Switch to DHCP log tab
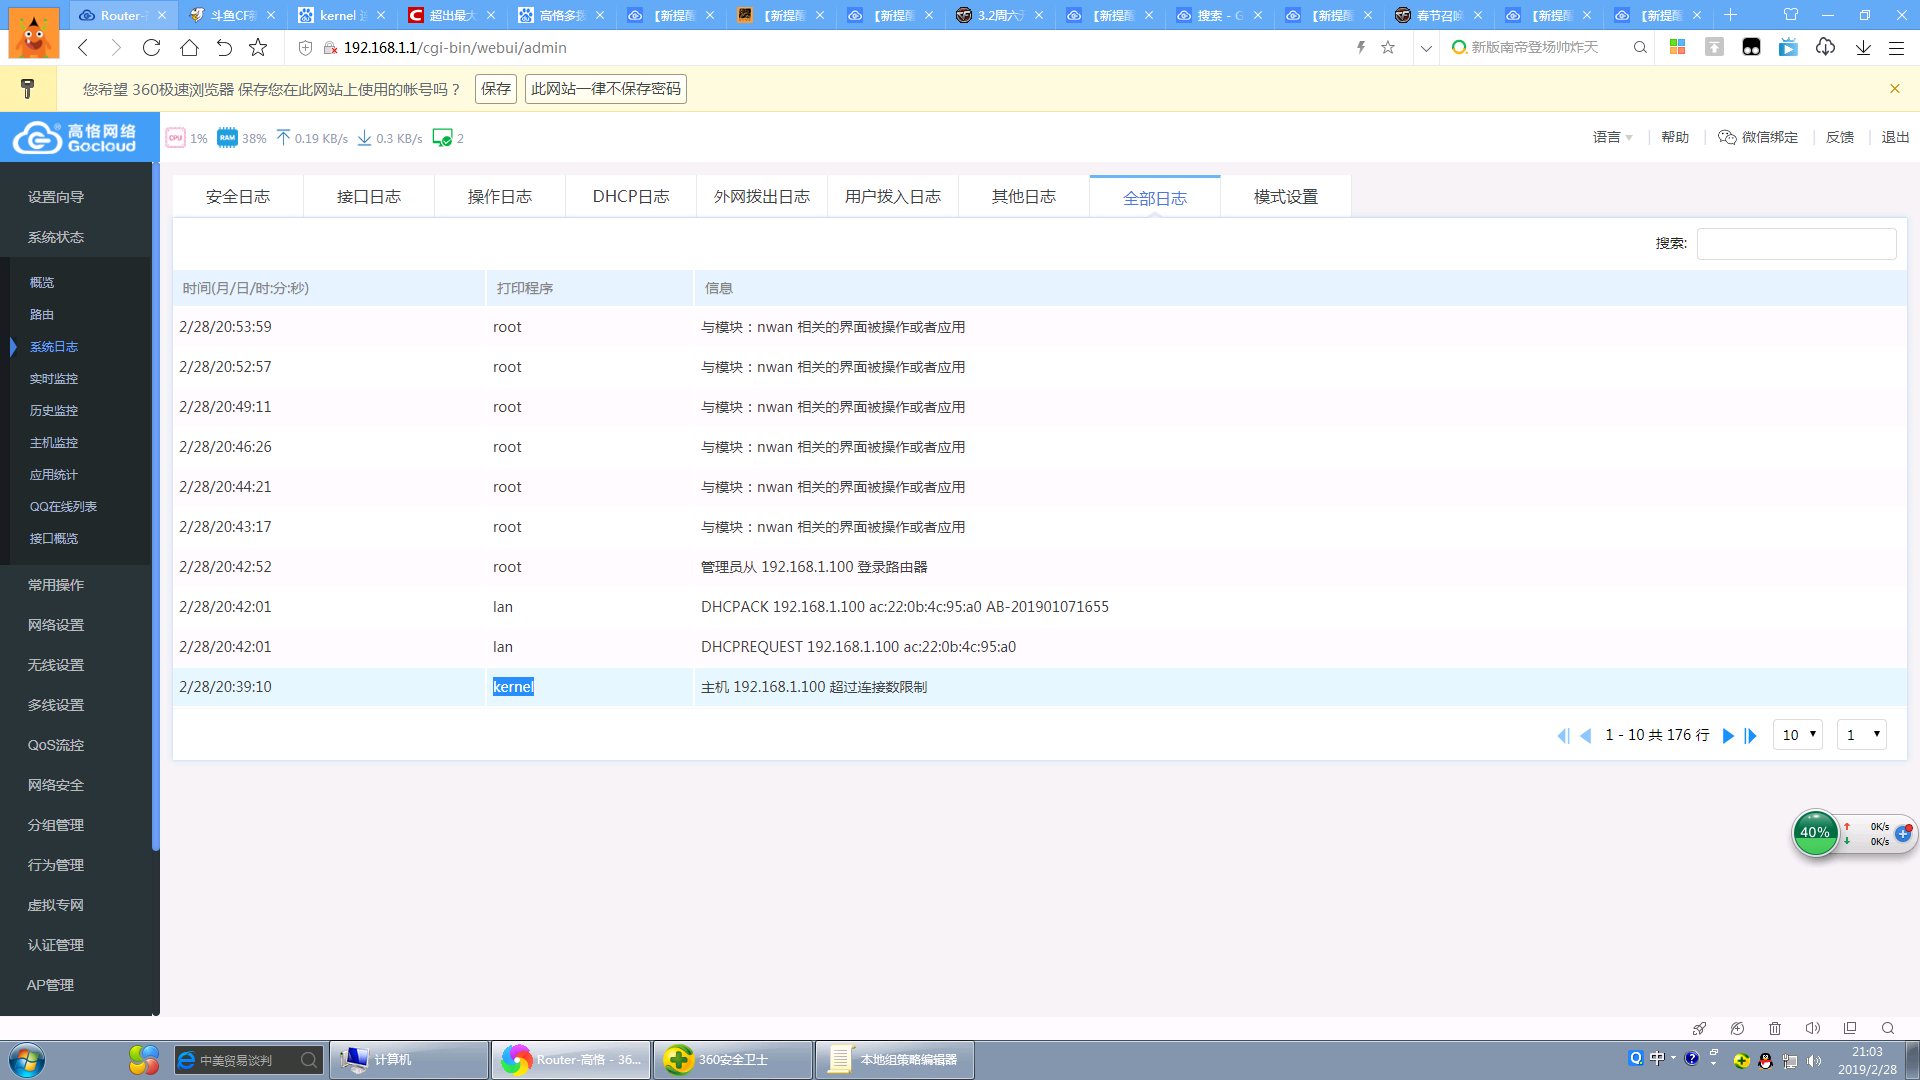The image size is (1920, 1080). (x=630, y=197)
